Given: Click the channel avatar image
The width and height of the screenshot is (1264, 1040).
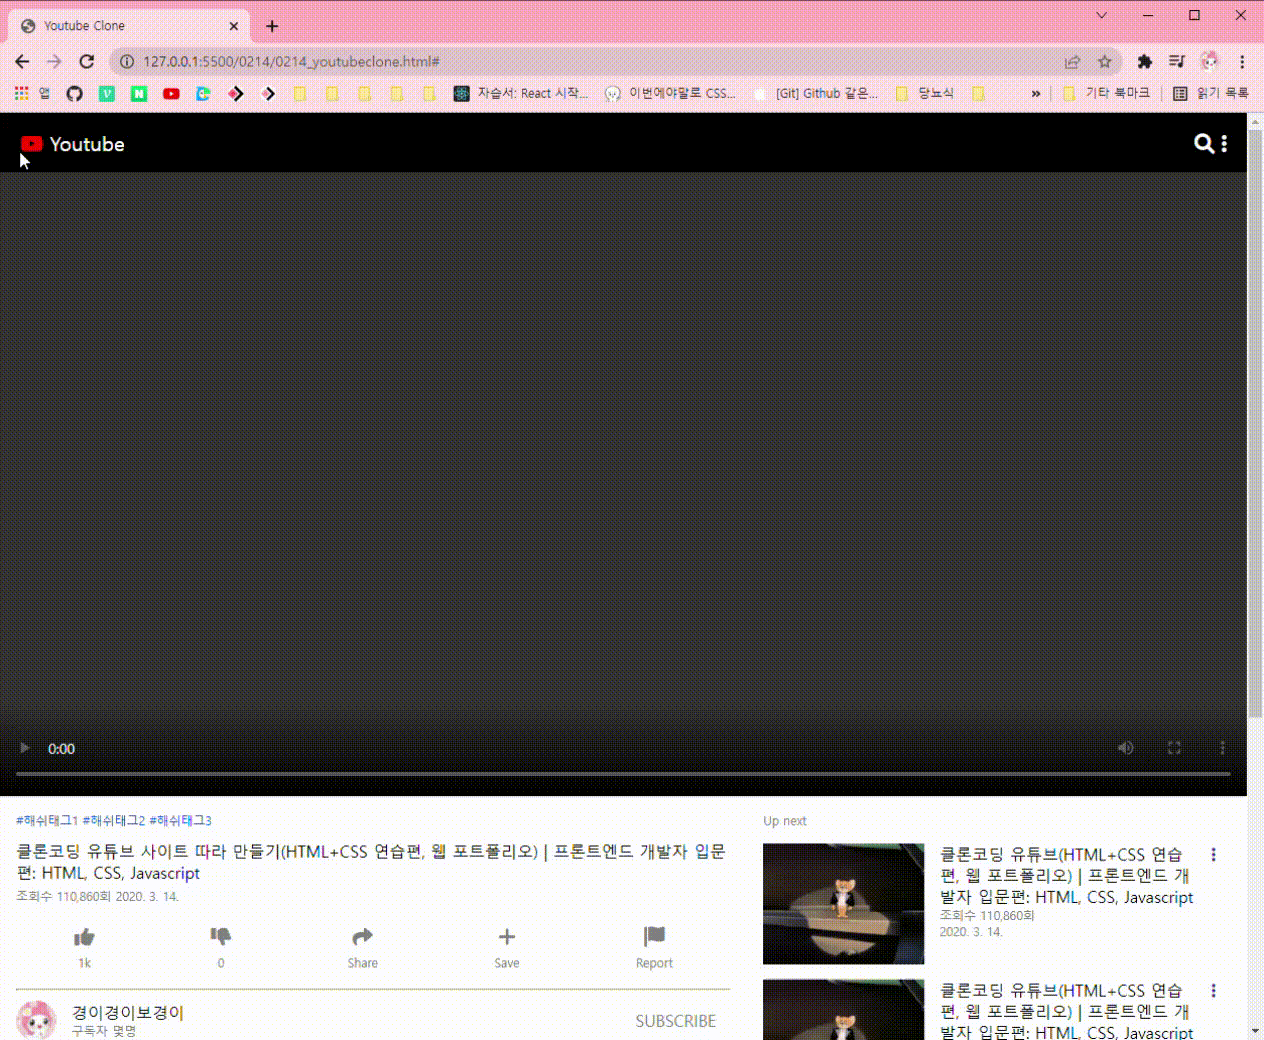Looking at the screenshot, I should point(36,1020).
